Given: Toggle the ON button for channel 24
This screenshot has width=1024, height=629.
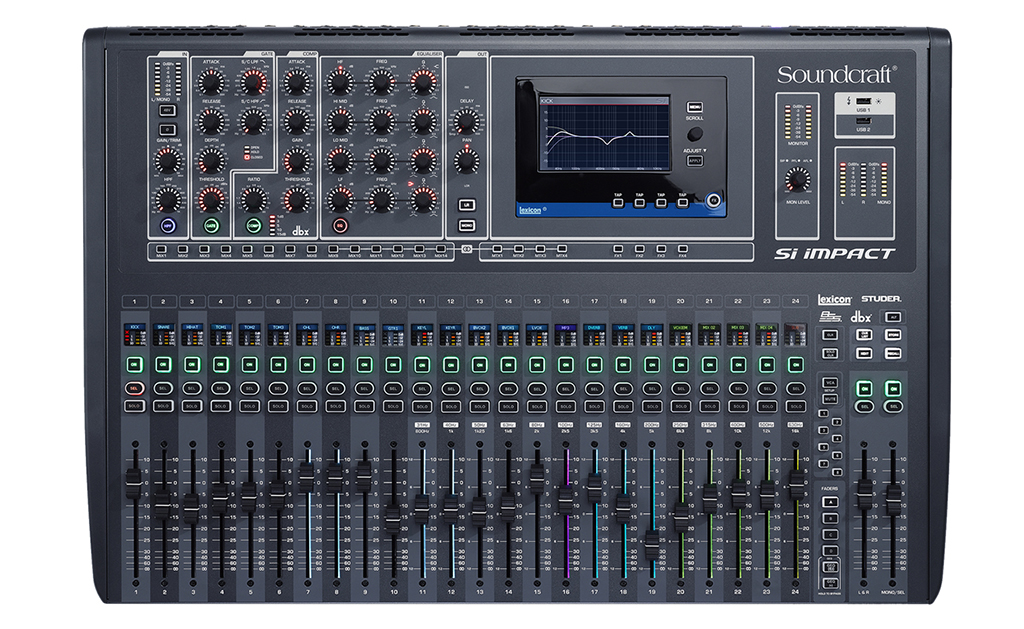Looking at the screenshot, I should pyautogui.click(x=796, y=364).
